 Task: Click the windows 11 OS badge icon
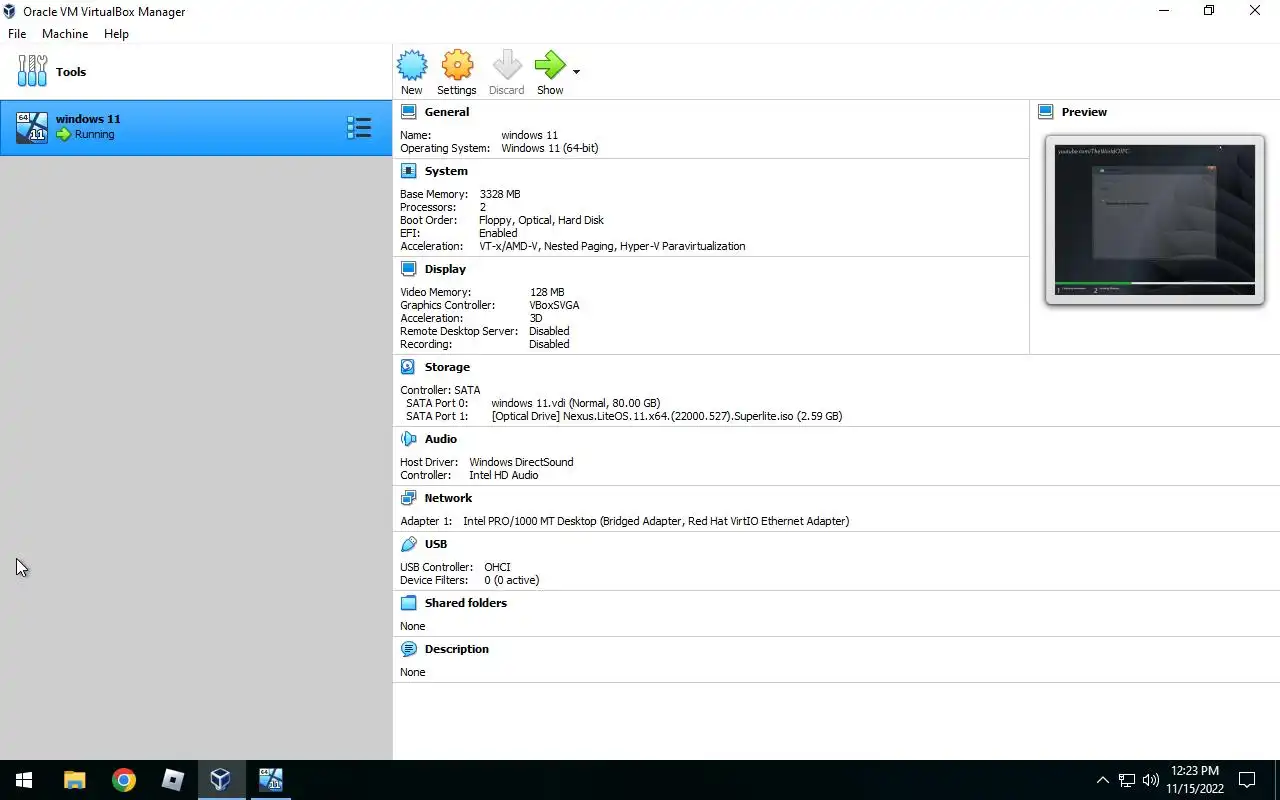pyautogui.click(x=32, y=127)
